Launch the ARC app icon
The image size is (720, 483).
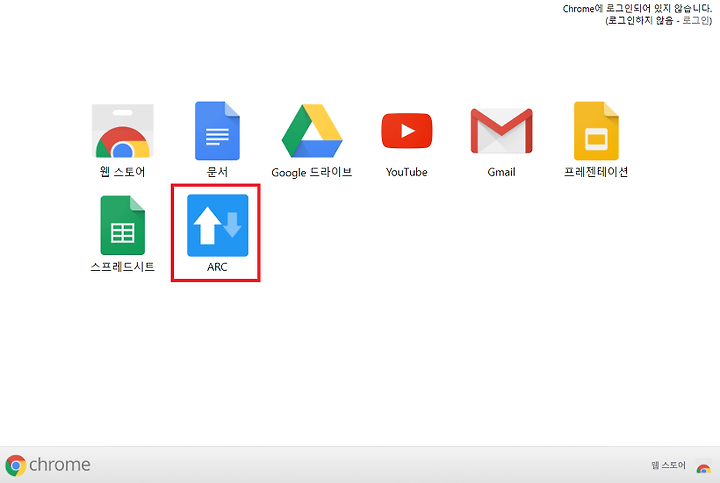[217, 225]
